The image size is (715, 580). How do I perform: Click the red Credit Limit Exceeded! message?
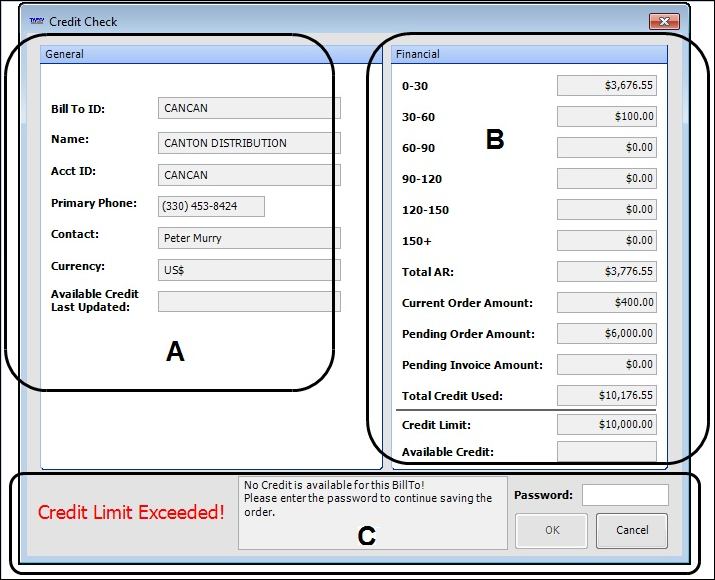click(131, 513)
